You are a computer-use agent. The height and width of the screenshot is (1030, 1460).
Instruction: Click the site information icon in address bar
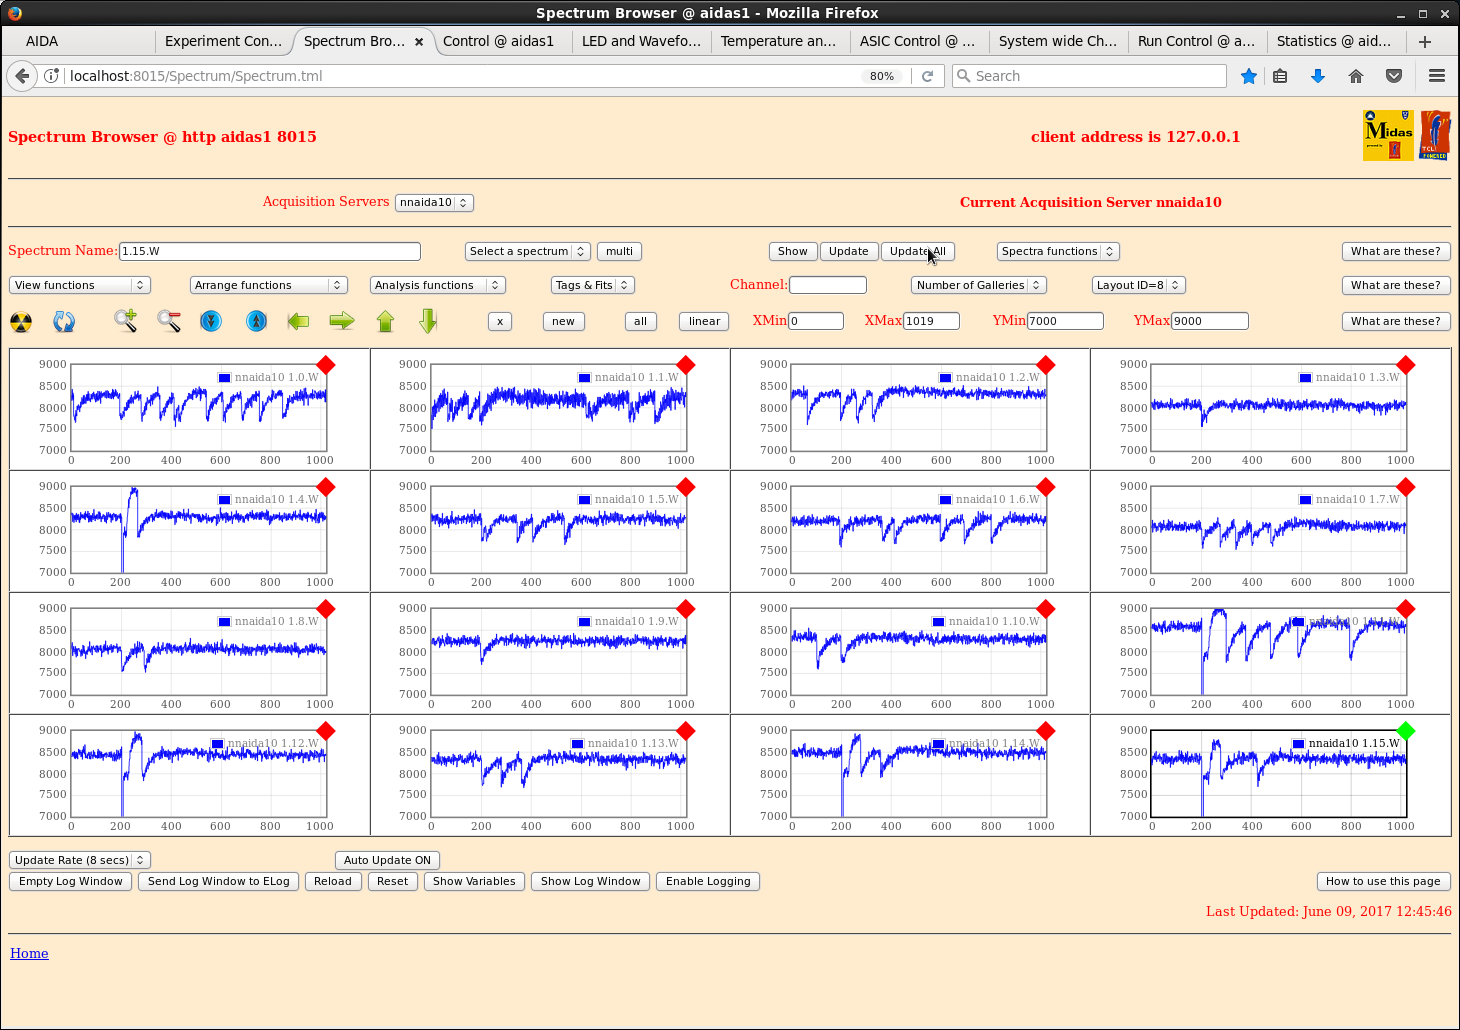[52, 76]
